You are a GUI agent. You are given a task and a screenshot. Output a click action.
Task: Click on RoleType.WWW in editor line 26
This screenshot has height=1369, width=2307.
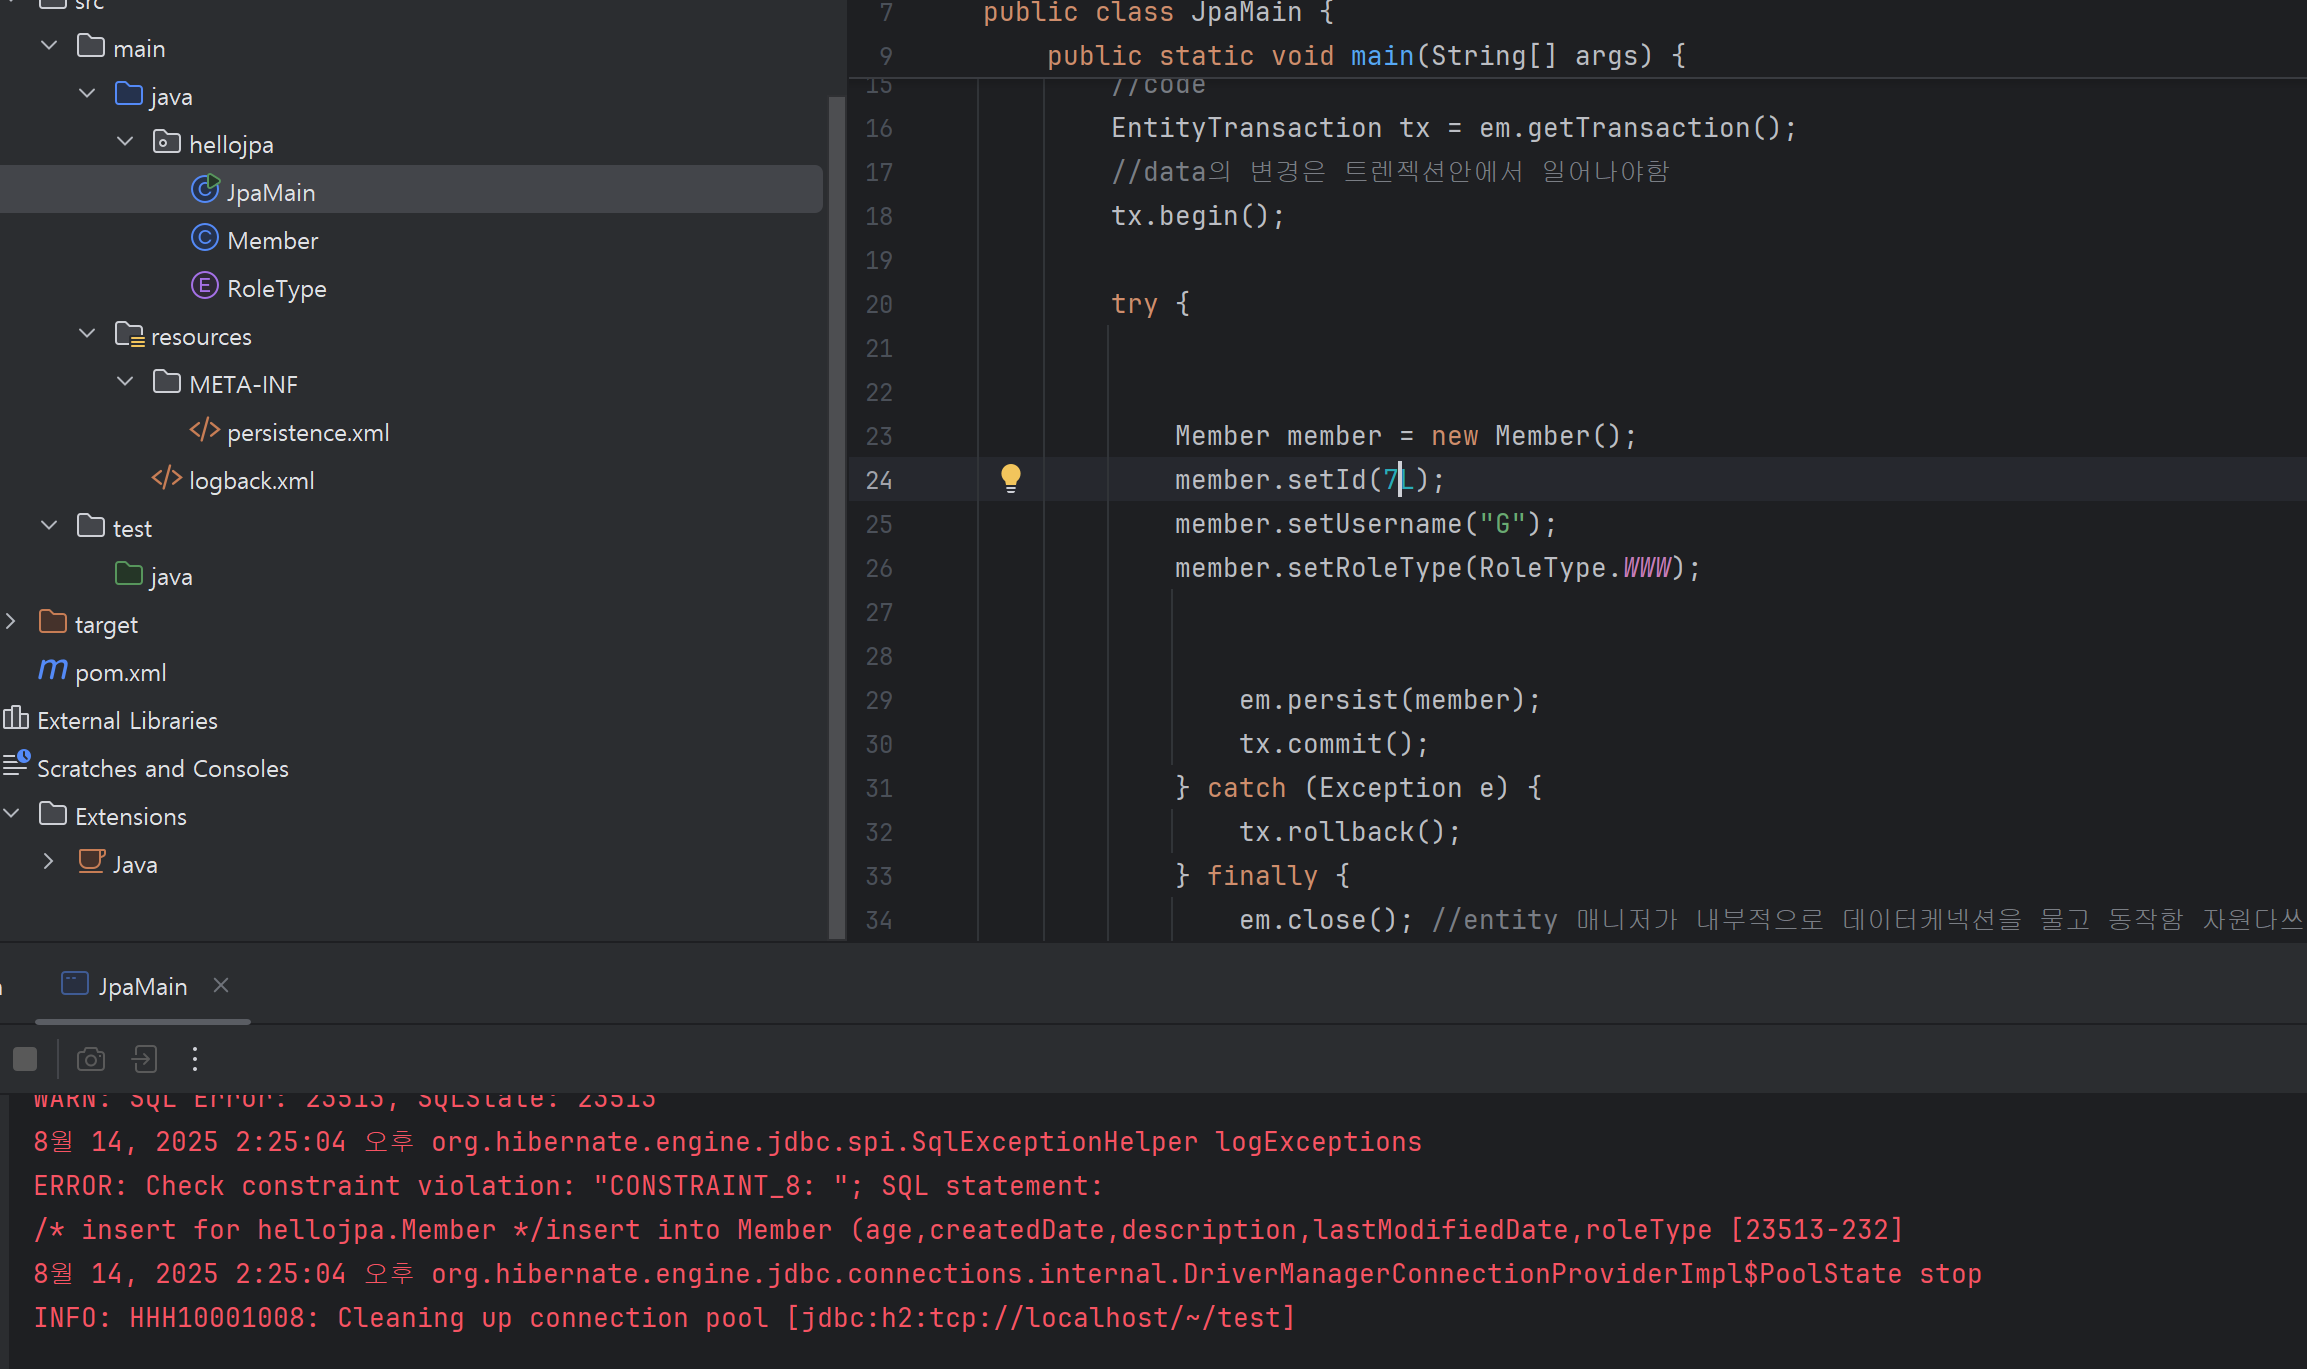coord(1575,567)
